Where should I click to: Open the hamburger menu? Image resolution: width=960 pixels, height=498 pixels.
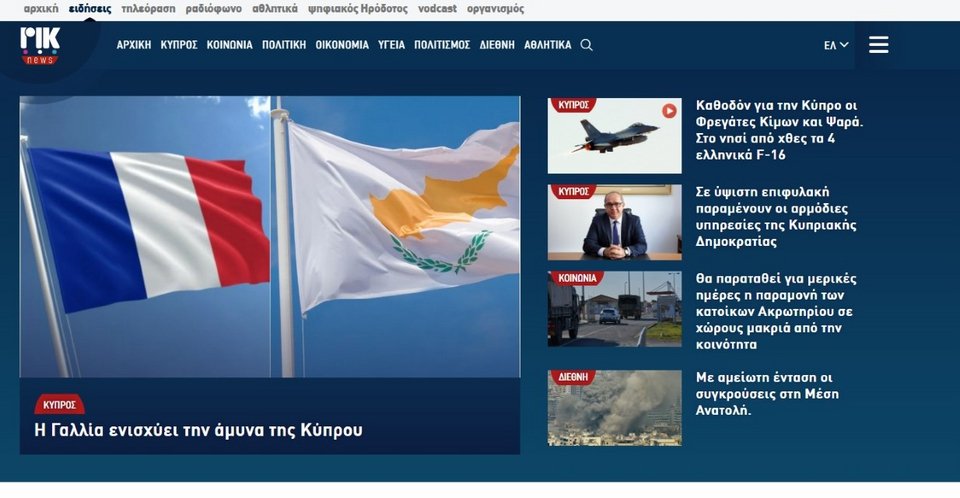878,45
